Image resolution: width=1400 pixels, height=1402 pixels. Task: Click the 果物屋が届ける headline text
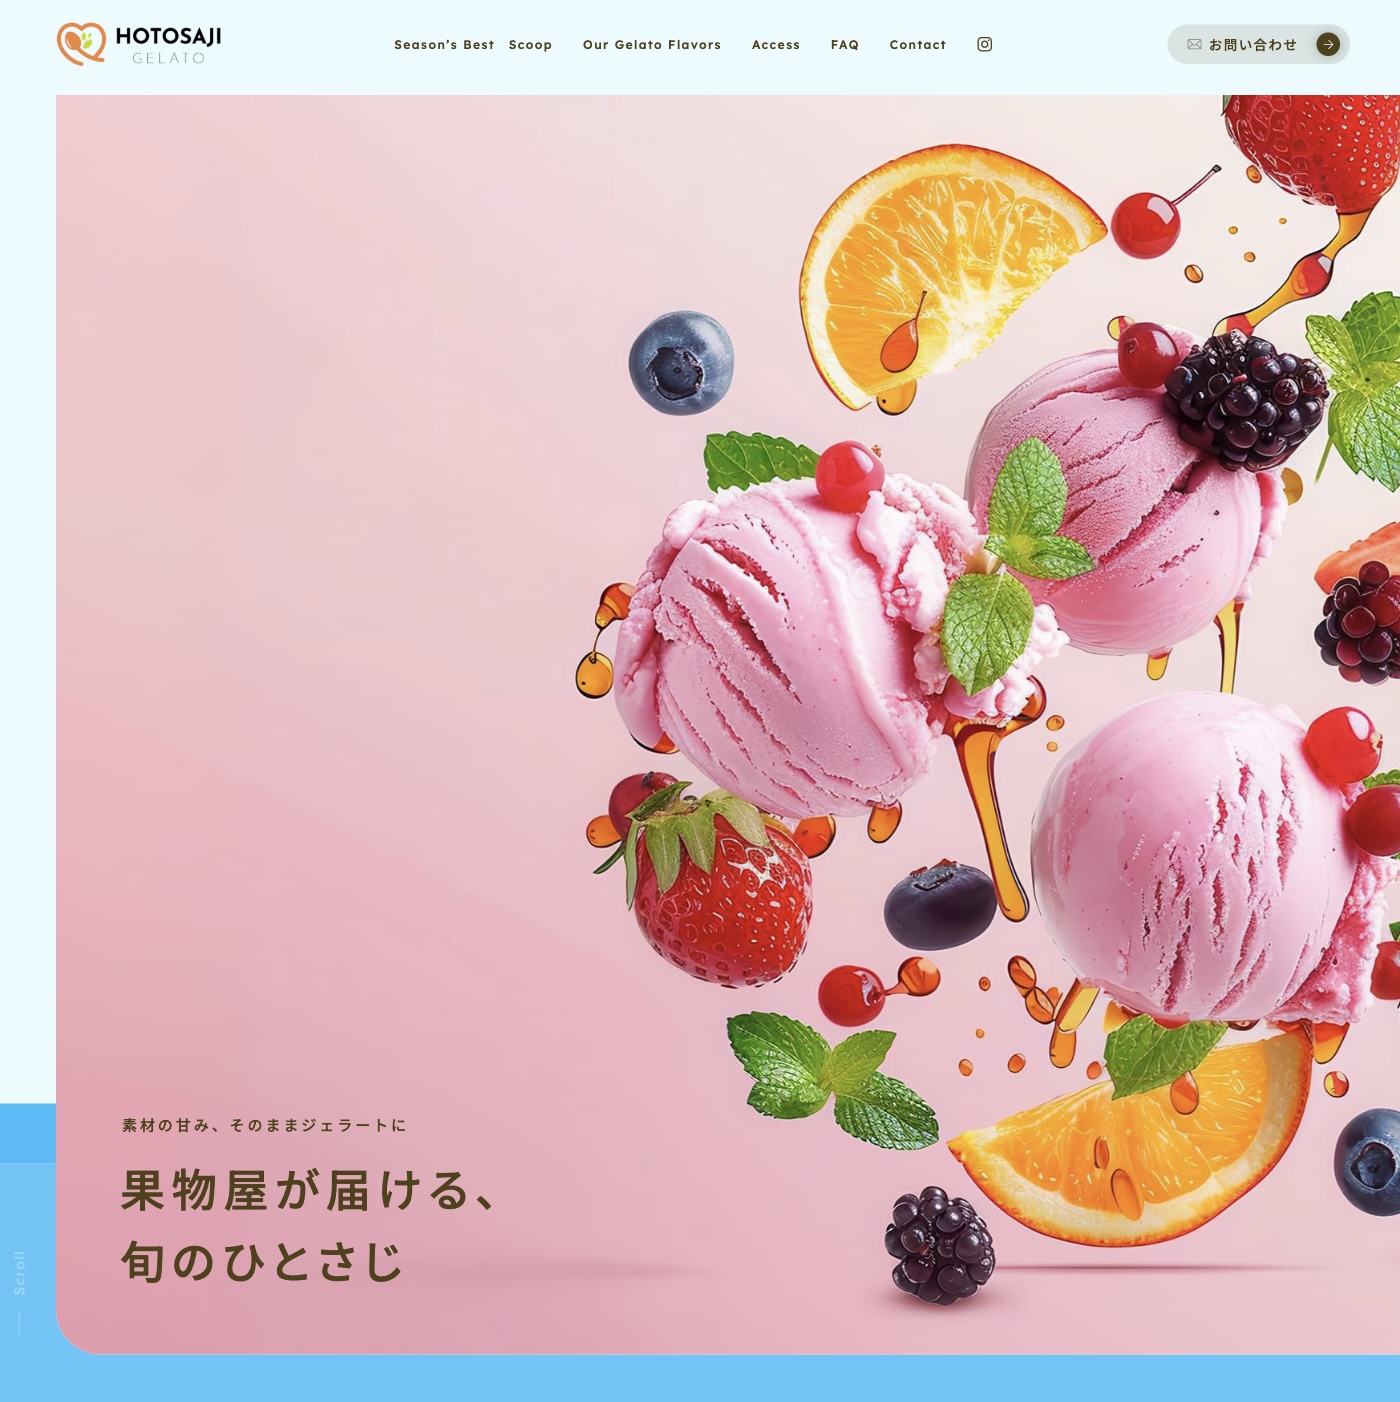[309, 1190]
